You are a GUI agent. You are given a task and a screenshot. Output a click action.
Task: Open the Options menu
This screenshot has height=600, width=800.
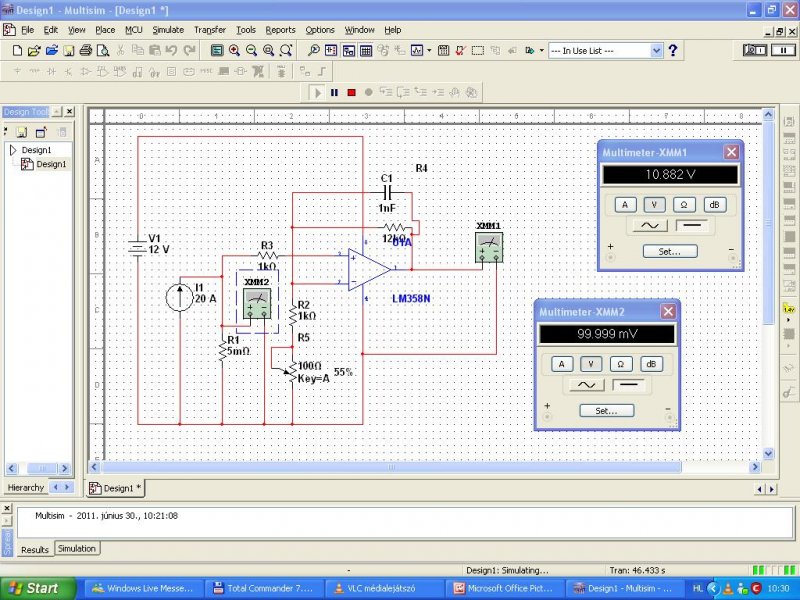click(320, 30)
